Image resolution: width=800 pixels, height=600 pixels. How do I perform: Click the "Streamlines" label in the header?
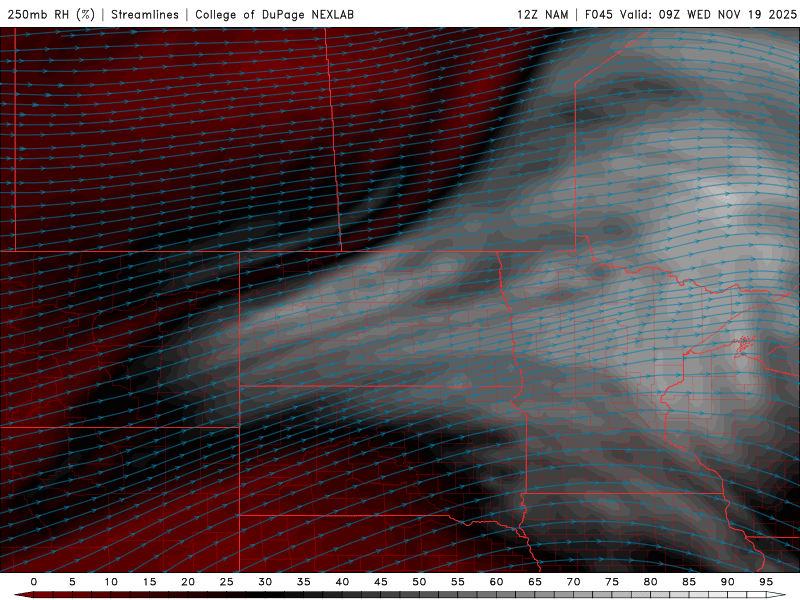point(145,14)
